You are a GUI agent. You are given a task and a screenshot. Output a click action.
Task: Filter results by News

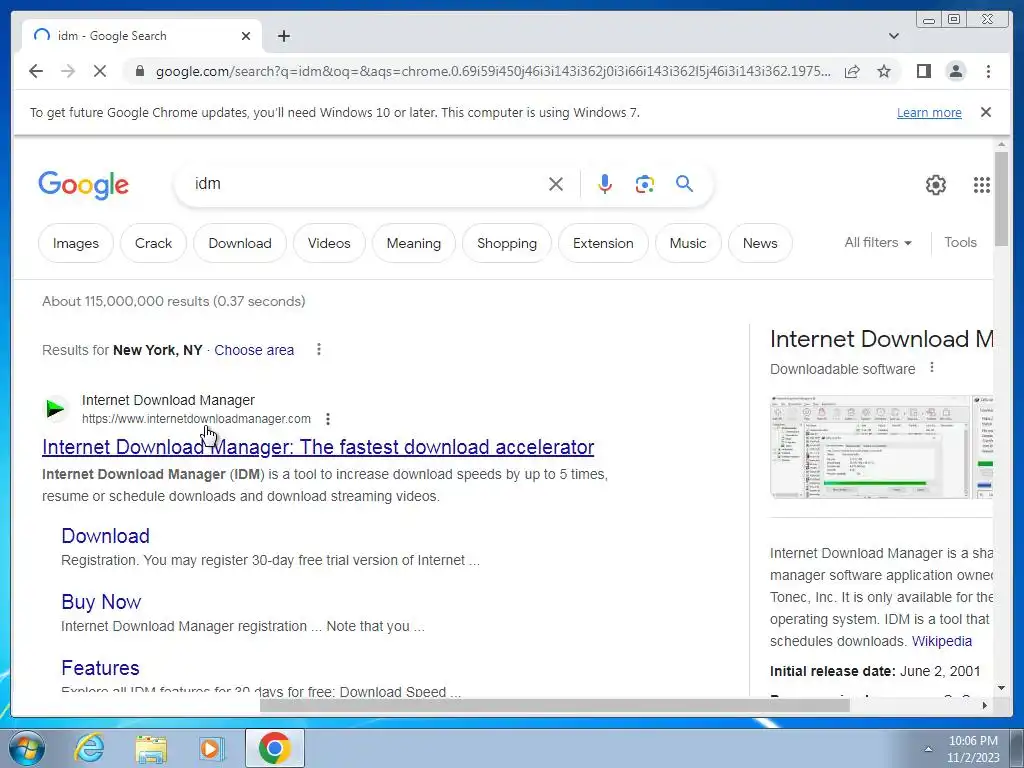tap(760, 243)
